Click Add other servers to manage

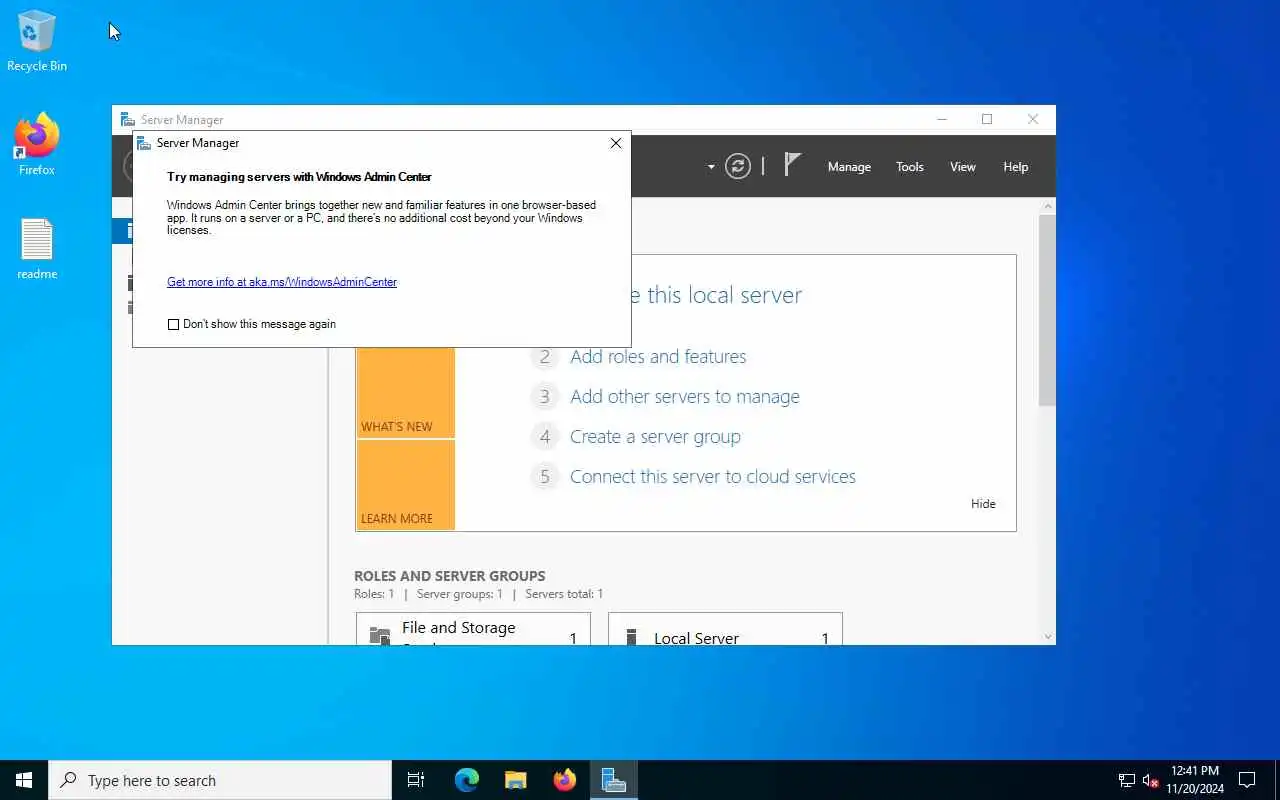tap(685, 397)
